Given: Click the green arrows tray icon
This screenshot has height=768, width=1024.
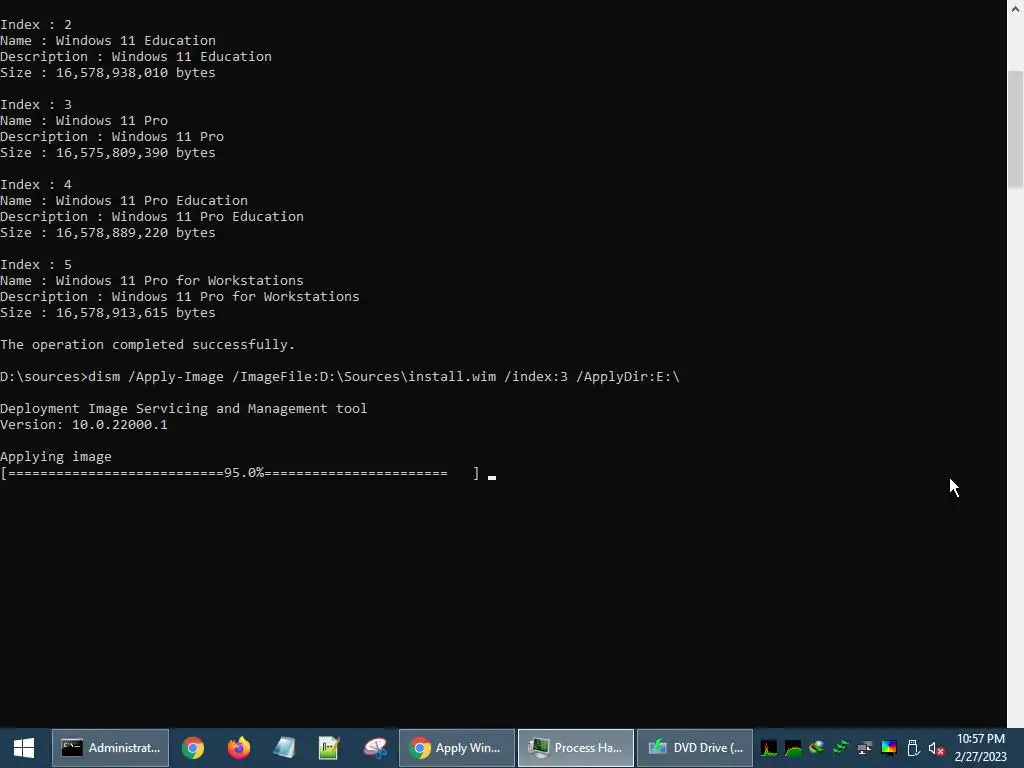Looking at the screenshot, I should tap(840, 748).
